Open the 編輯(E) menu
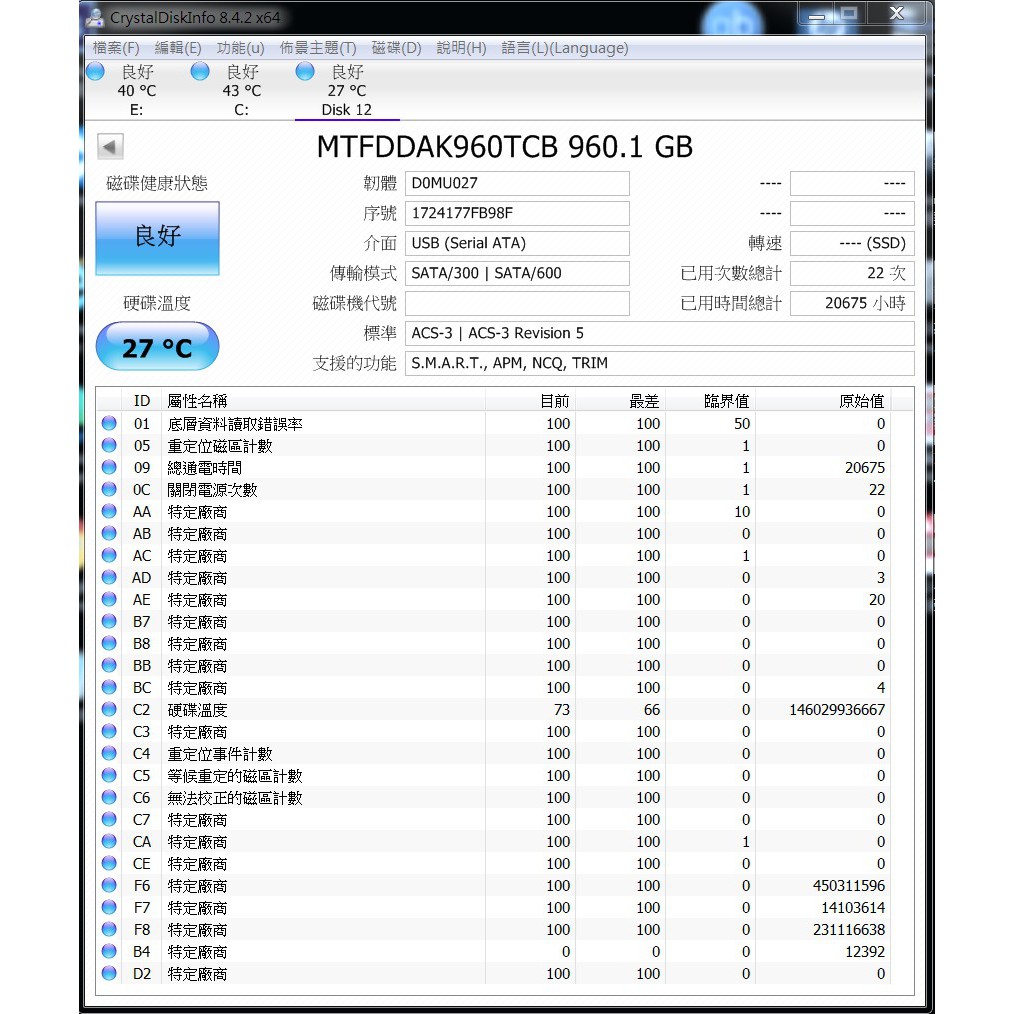The width and height of the screenshot is (1014, 1014). (x=178, y=48)
